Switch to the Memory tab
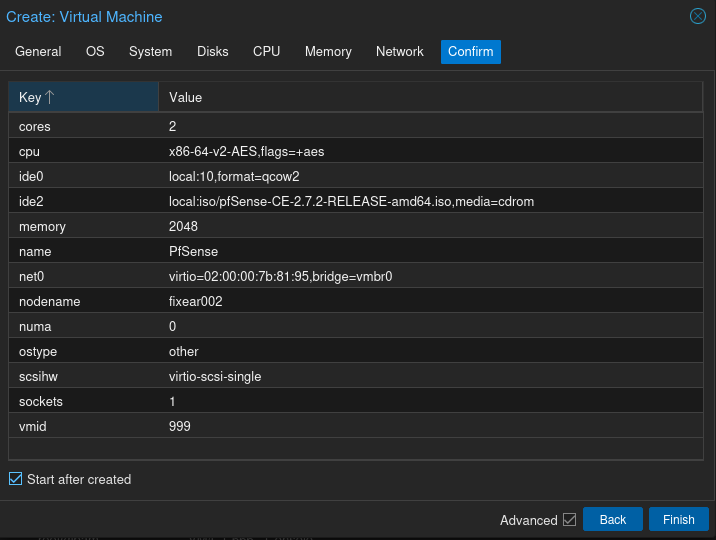Image resolution: width=716 pixels, height=540 pixels. 328,52
